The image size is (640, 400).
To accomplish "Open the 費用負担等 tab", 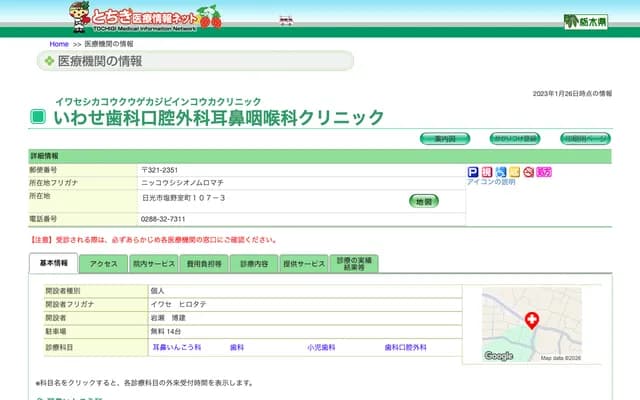I will [x=203, y=263].
